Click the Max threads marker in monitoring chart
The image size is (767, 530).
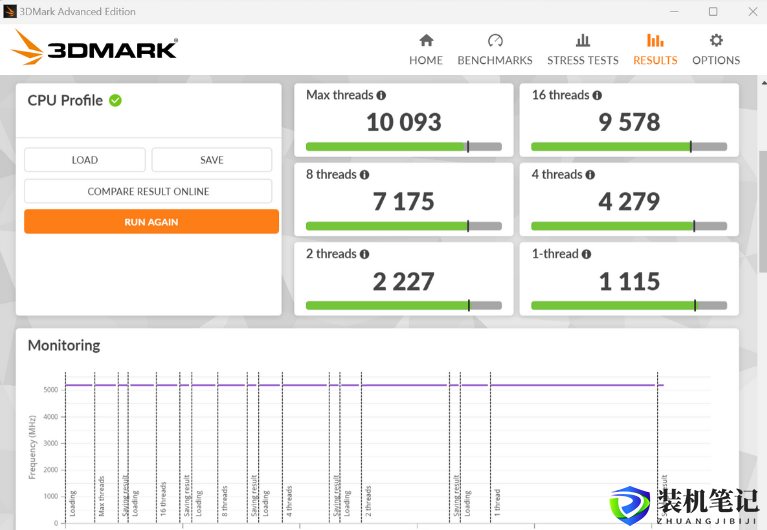(x=102, y=496)
